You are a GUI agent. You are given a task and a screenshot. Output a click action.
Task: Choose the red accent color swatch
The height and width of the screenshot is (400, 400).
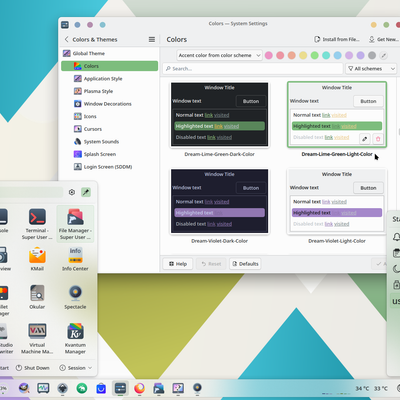[280, 55]
